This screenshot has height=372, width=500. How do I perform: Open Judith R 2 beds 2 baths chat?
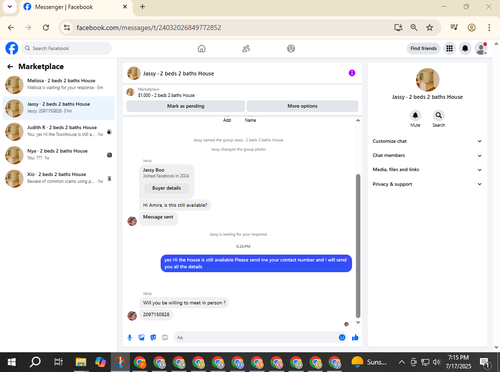59,131
